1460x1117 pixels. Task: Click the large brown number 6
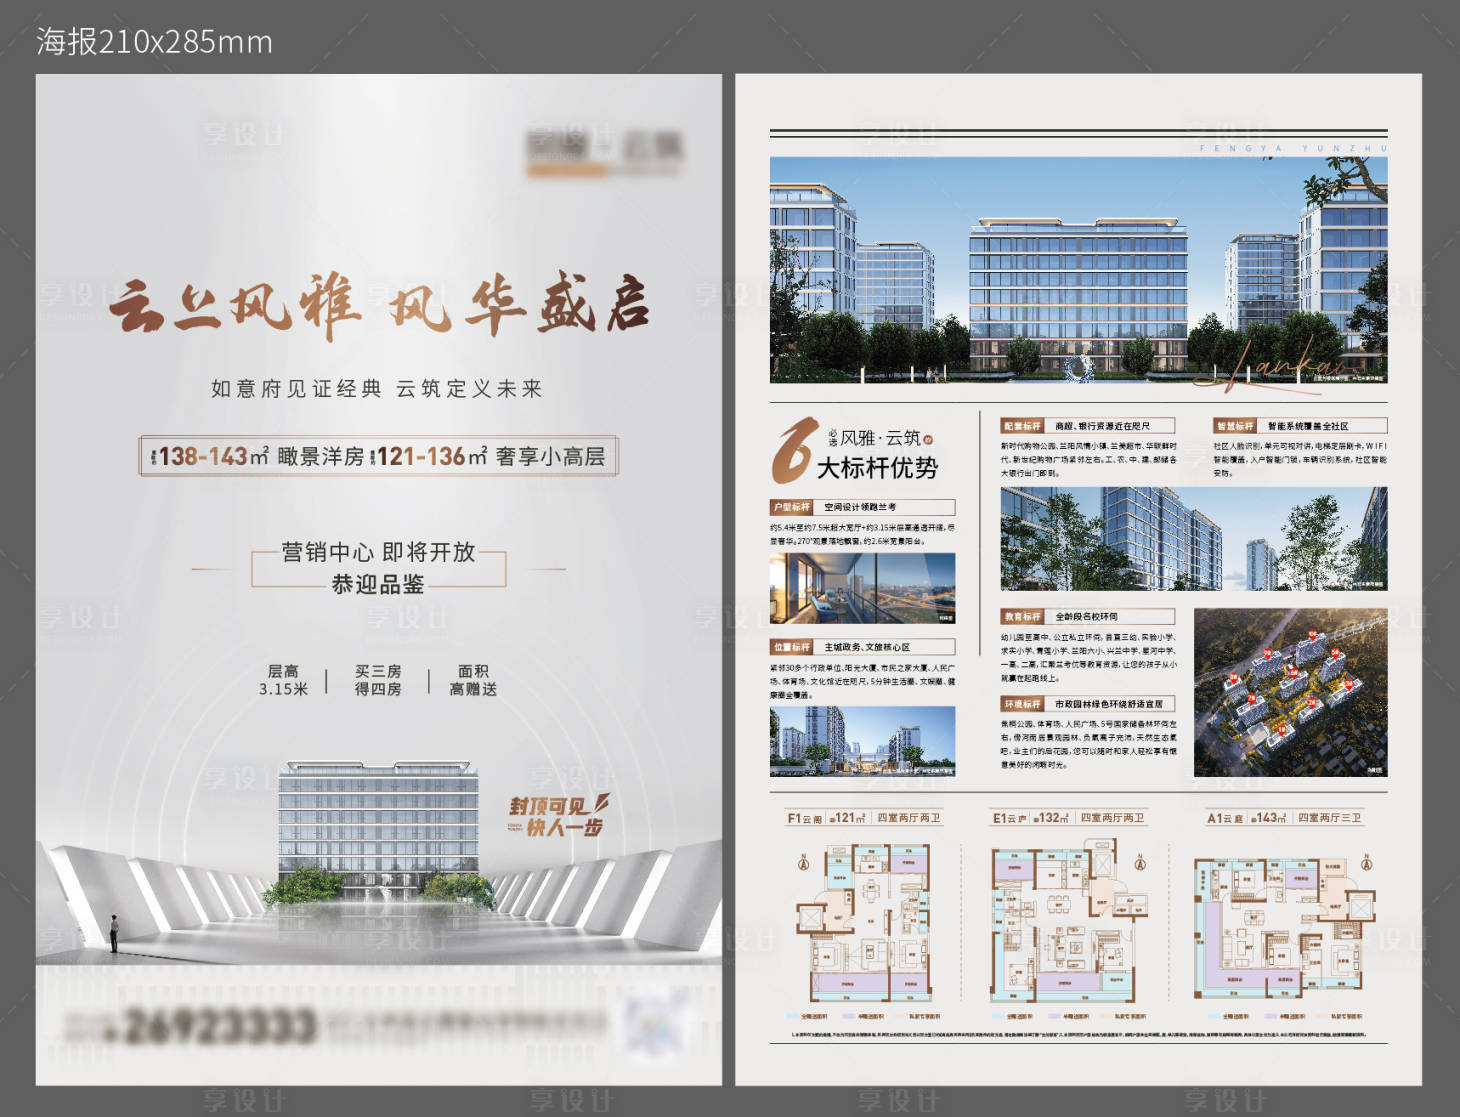click(794, 450)
